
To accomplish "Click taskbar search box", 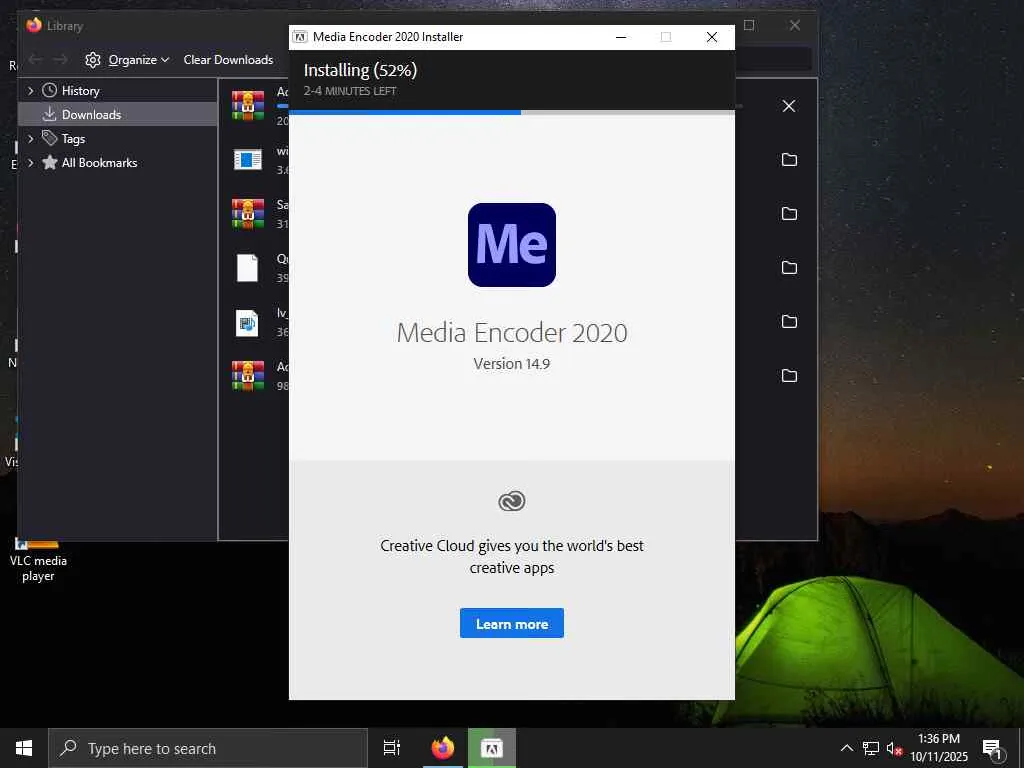I will point(208,748).
